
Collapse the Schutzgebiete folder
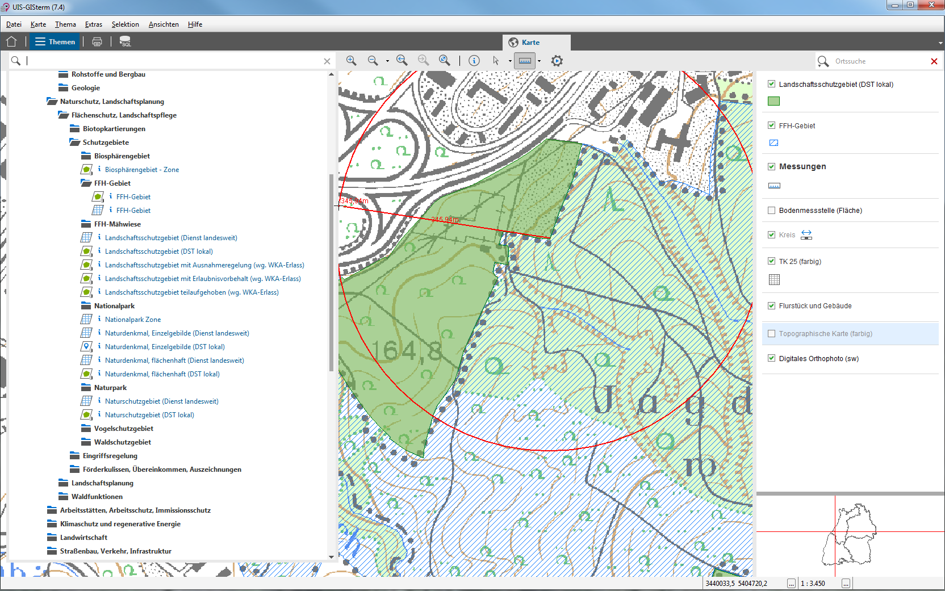(75, 142)
